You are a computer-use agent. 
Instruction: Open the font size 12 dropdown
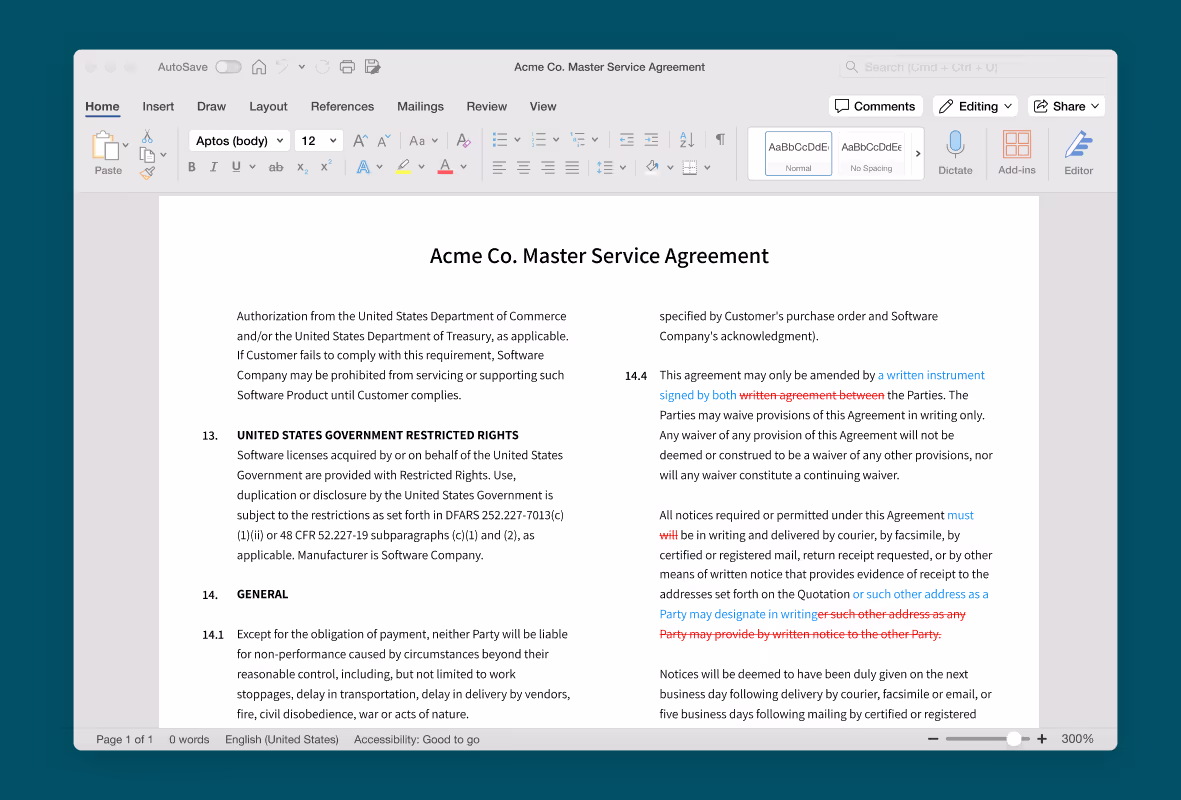(318, 141)
